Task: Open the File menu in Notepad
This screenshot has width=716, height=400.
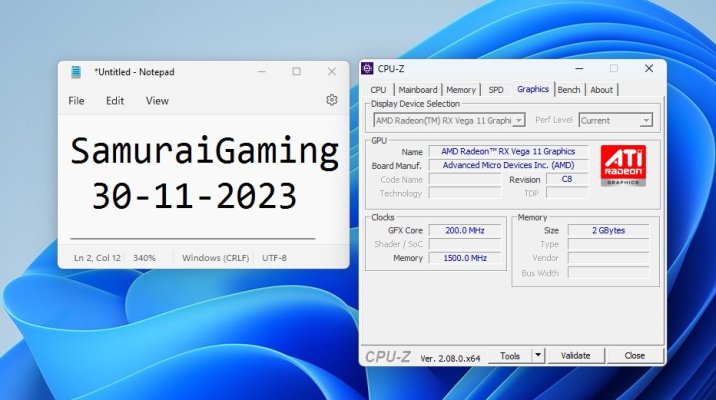Action: click(76, 100)
